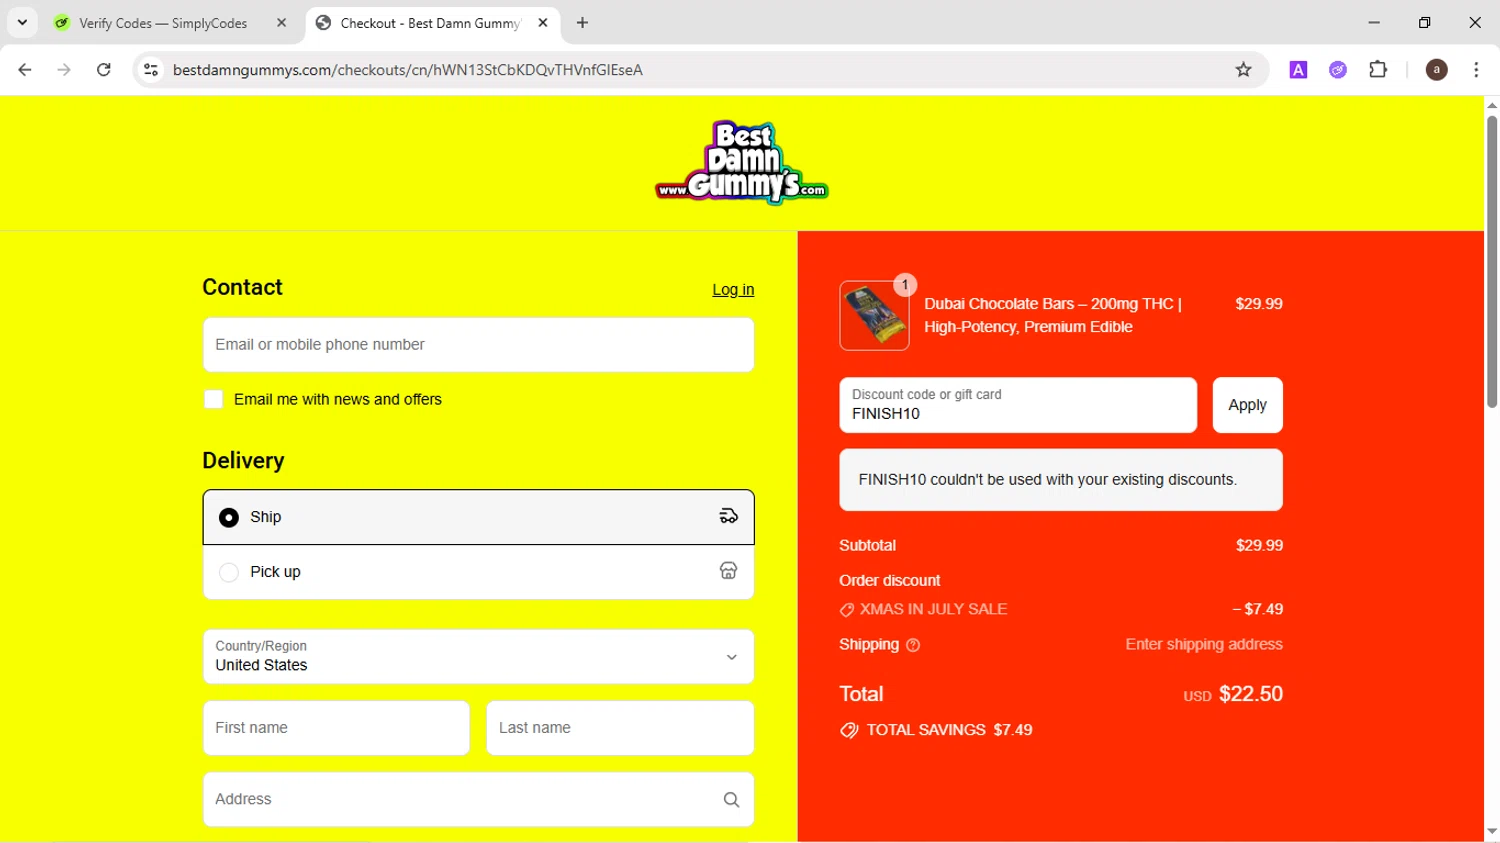This screenshot has height=843, width=1500.
Task: Close the Verify Codes SimplyCodes tab
Action: [281, 22]
